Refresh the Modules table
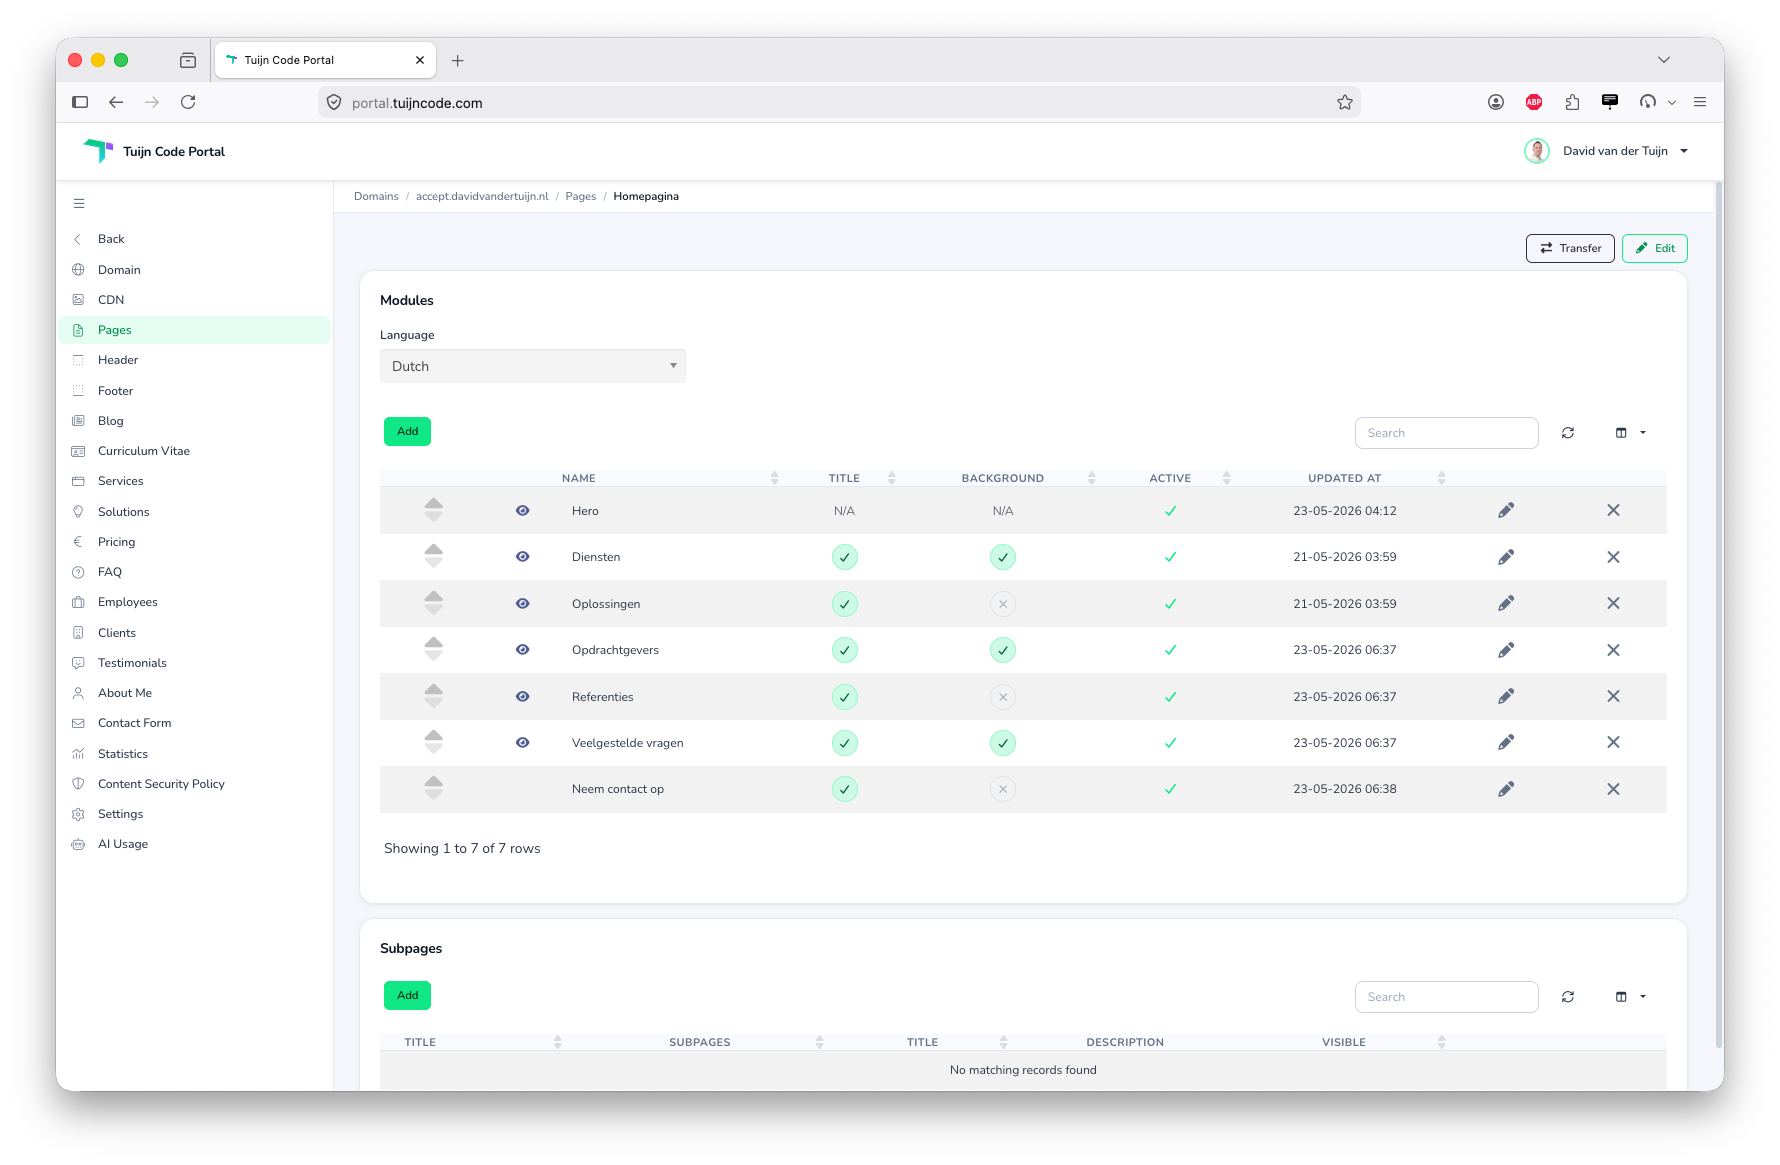This screenshot has width=1780, height=1165. (x=1568, y=433)
